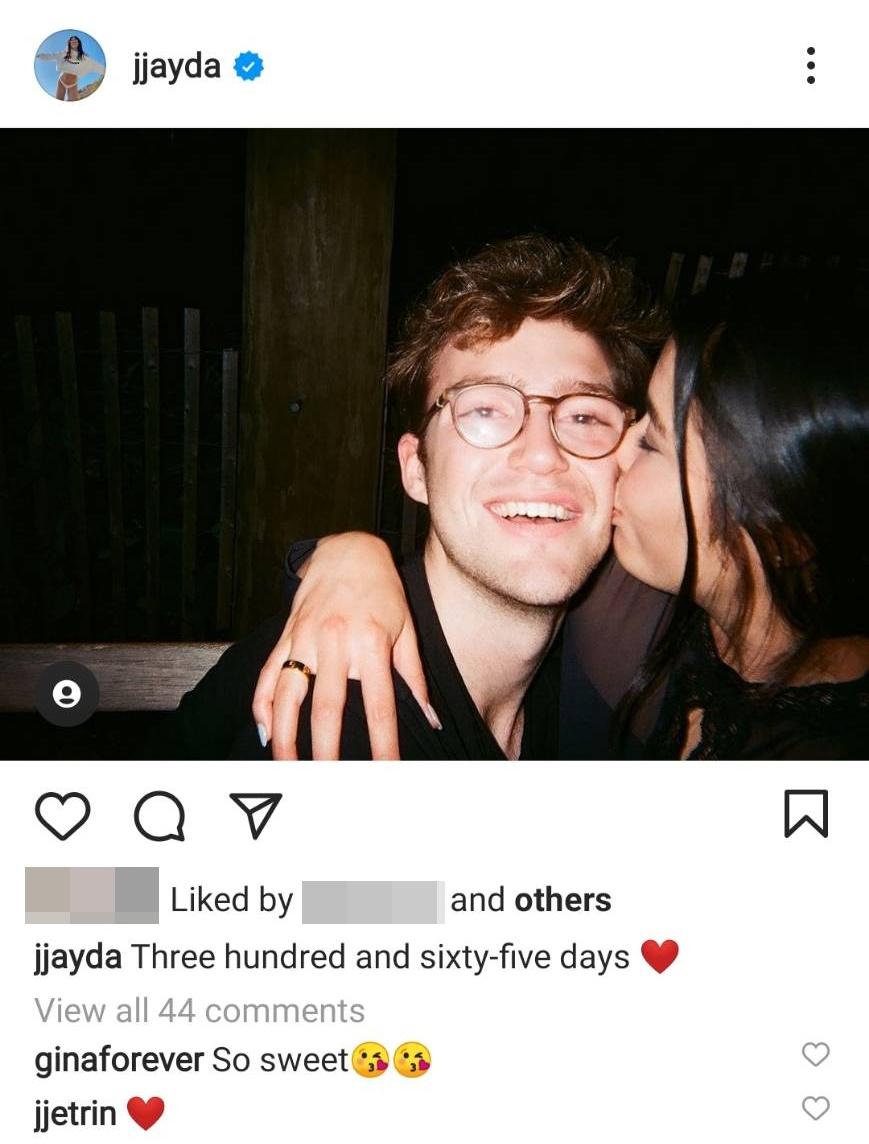Tap the red heart in the caption
Viewport: 869px width, 1144px height.
tap(660, 956)
